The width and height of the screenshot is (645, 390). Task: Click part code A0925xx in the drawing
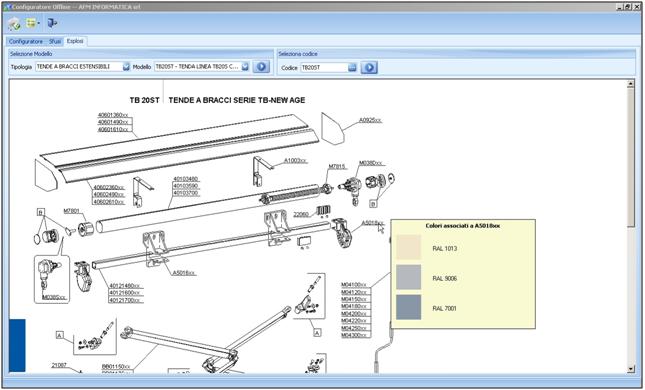[370, 120]
